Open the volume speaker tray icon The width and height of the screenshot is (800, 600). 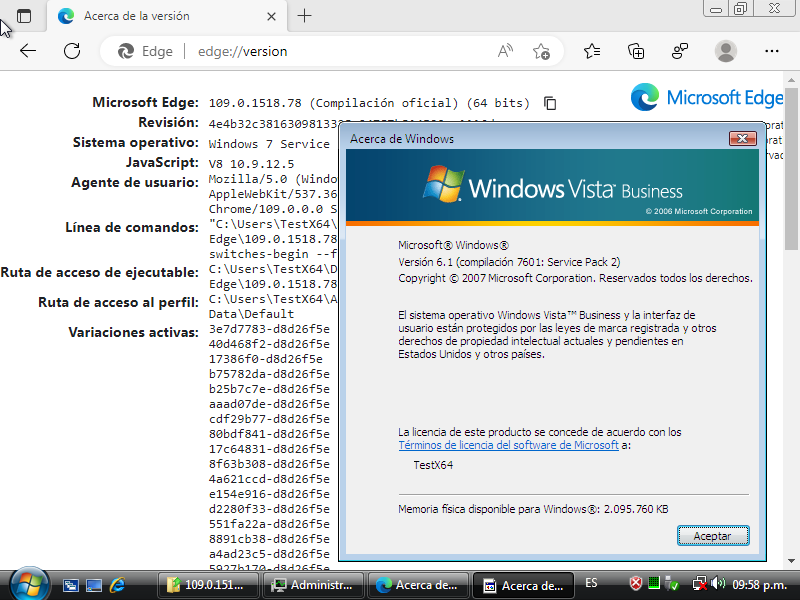[717, 583]
